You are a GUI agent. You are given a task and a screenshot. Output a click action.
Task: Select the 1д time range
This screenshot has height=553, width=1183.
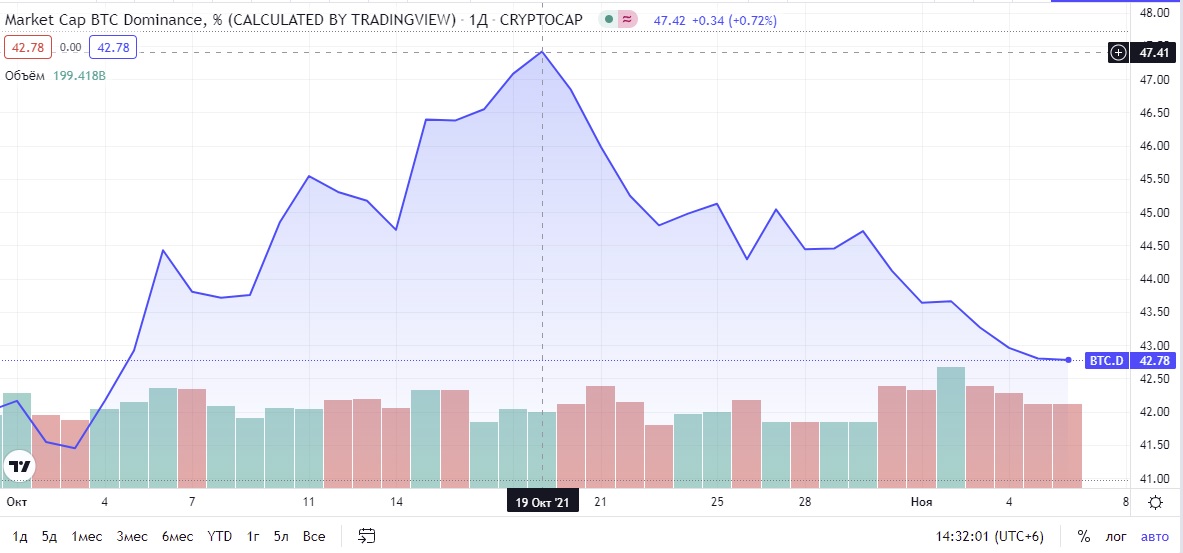[20, 536]
